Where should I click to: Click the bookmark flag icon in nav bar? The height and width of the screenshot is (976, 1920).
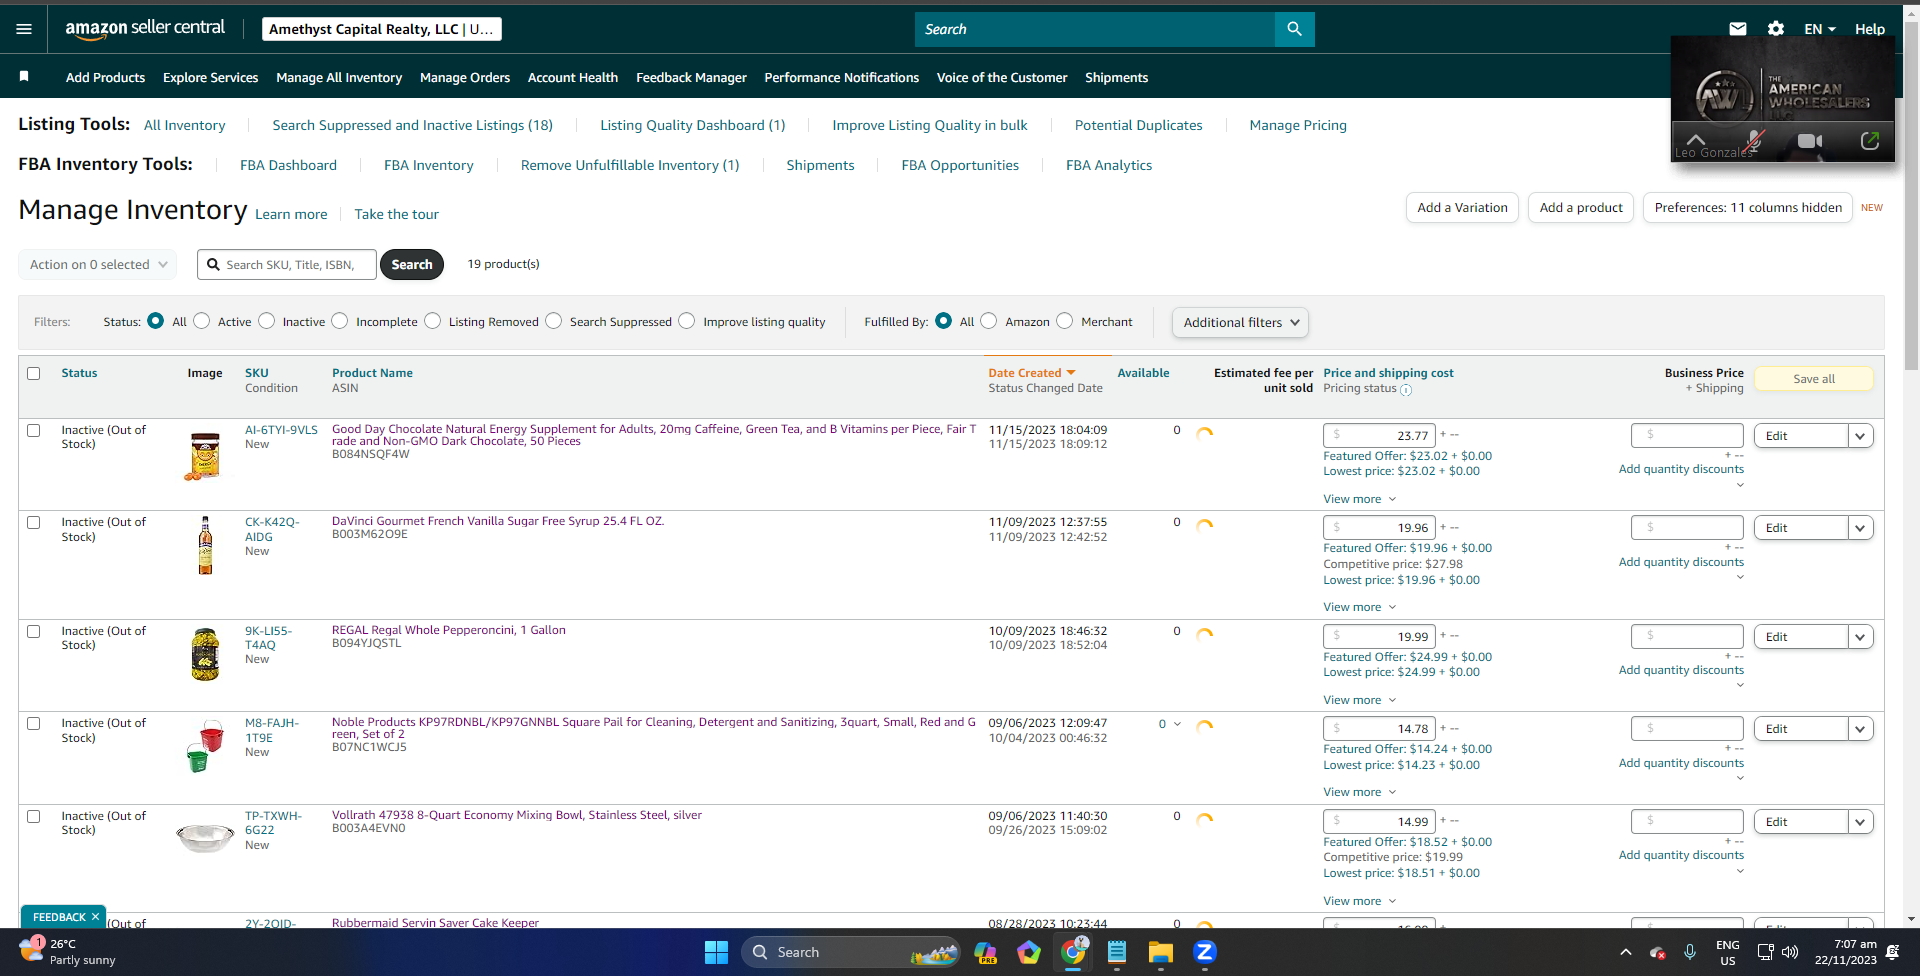pyautogui.click(x=24, y=77)
